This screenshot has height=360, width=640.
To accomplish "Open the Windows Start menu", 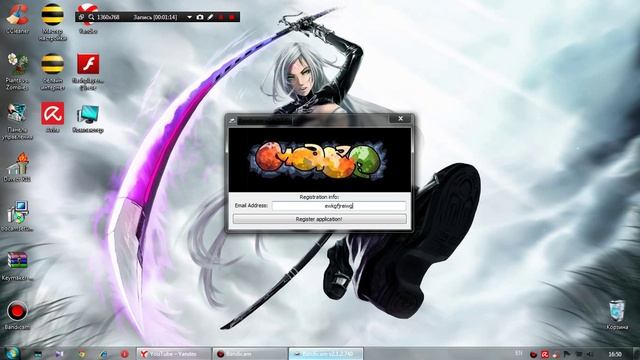I will [x=13, y=353].
